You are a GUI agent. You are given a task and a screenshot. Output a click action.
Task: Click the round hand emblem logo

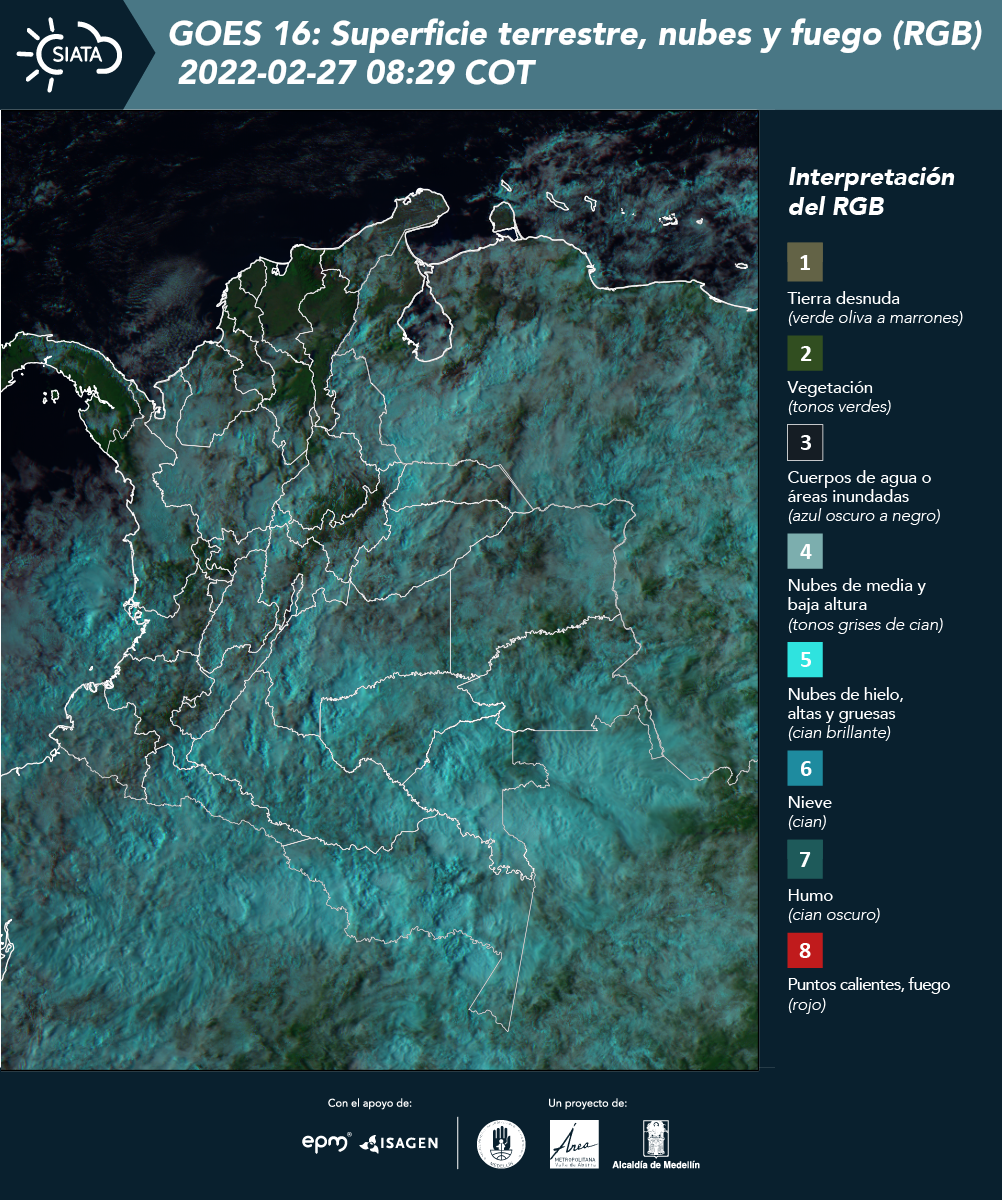point(501,1144)
